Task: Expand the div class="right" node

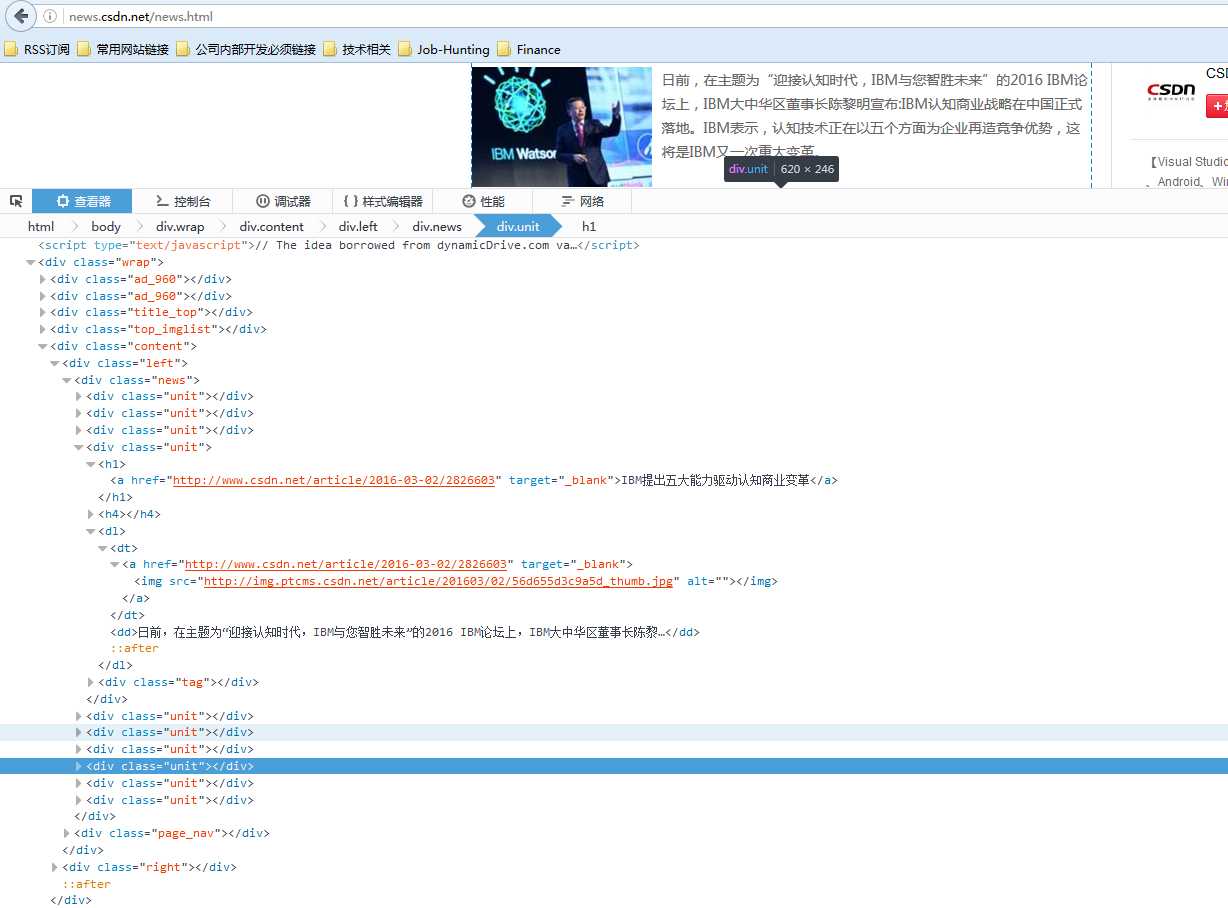Action: point(55,867)
